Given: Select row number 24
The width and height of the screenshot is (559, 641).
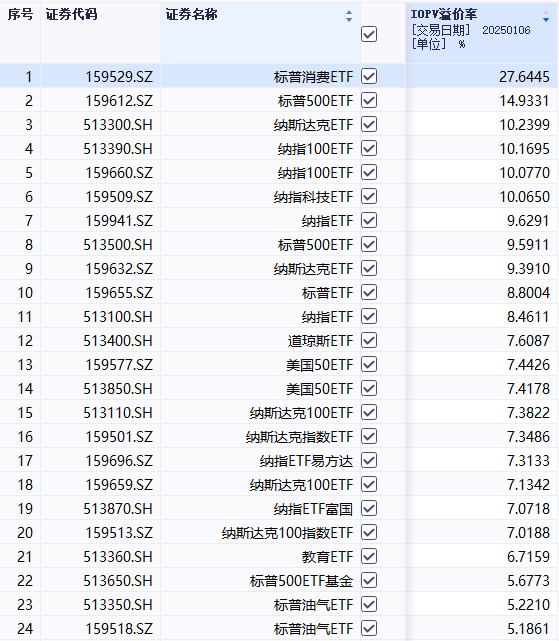Looking at the screenshot, I should [x=25, y=629].
